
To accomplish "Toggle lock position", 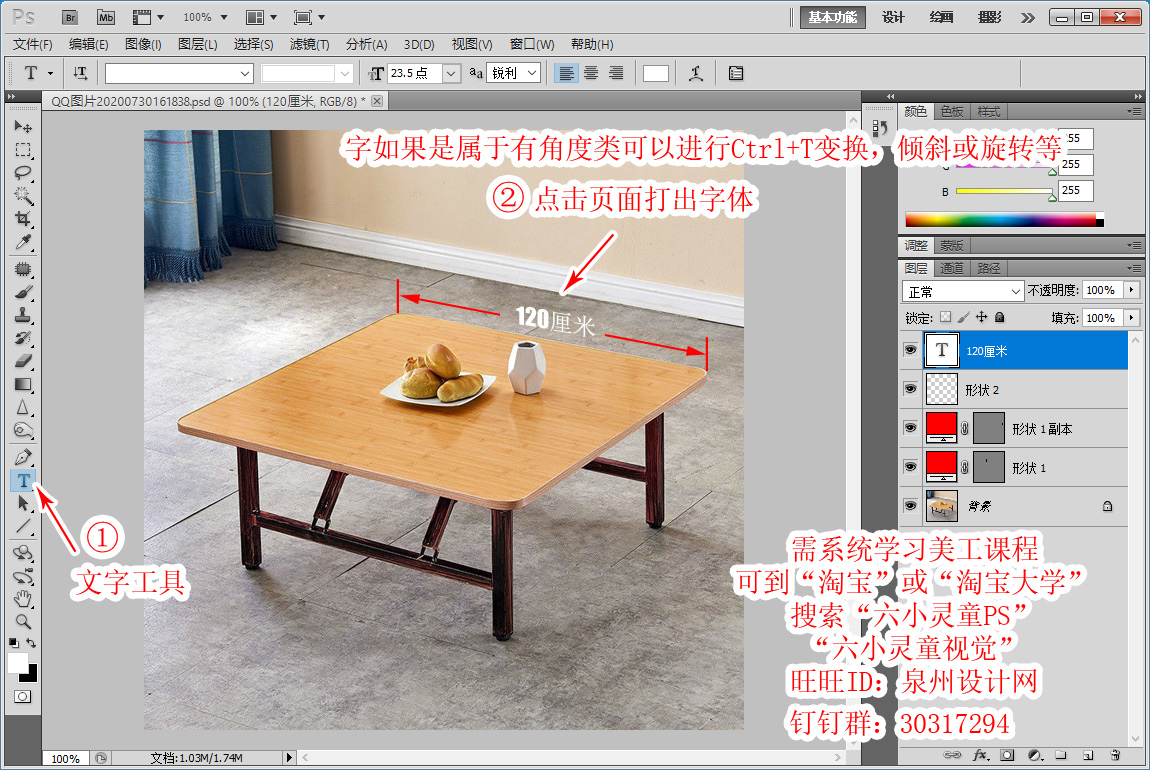I will (x=981, y=317).
